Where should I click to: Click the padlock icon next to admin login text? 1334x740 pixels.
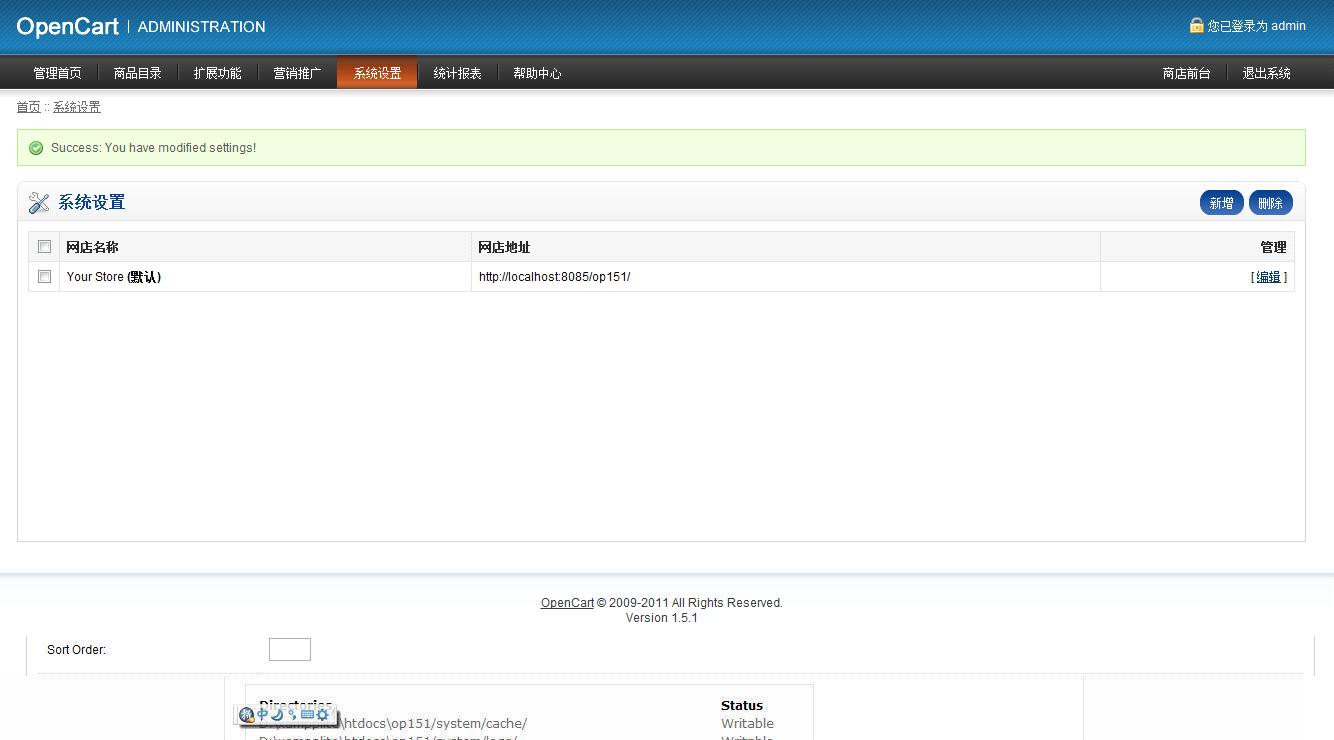point(1196,25)
